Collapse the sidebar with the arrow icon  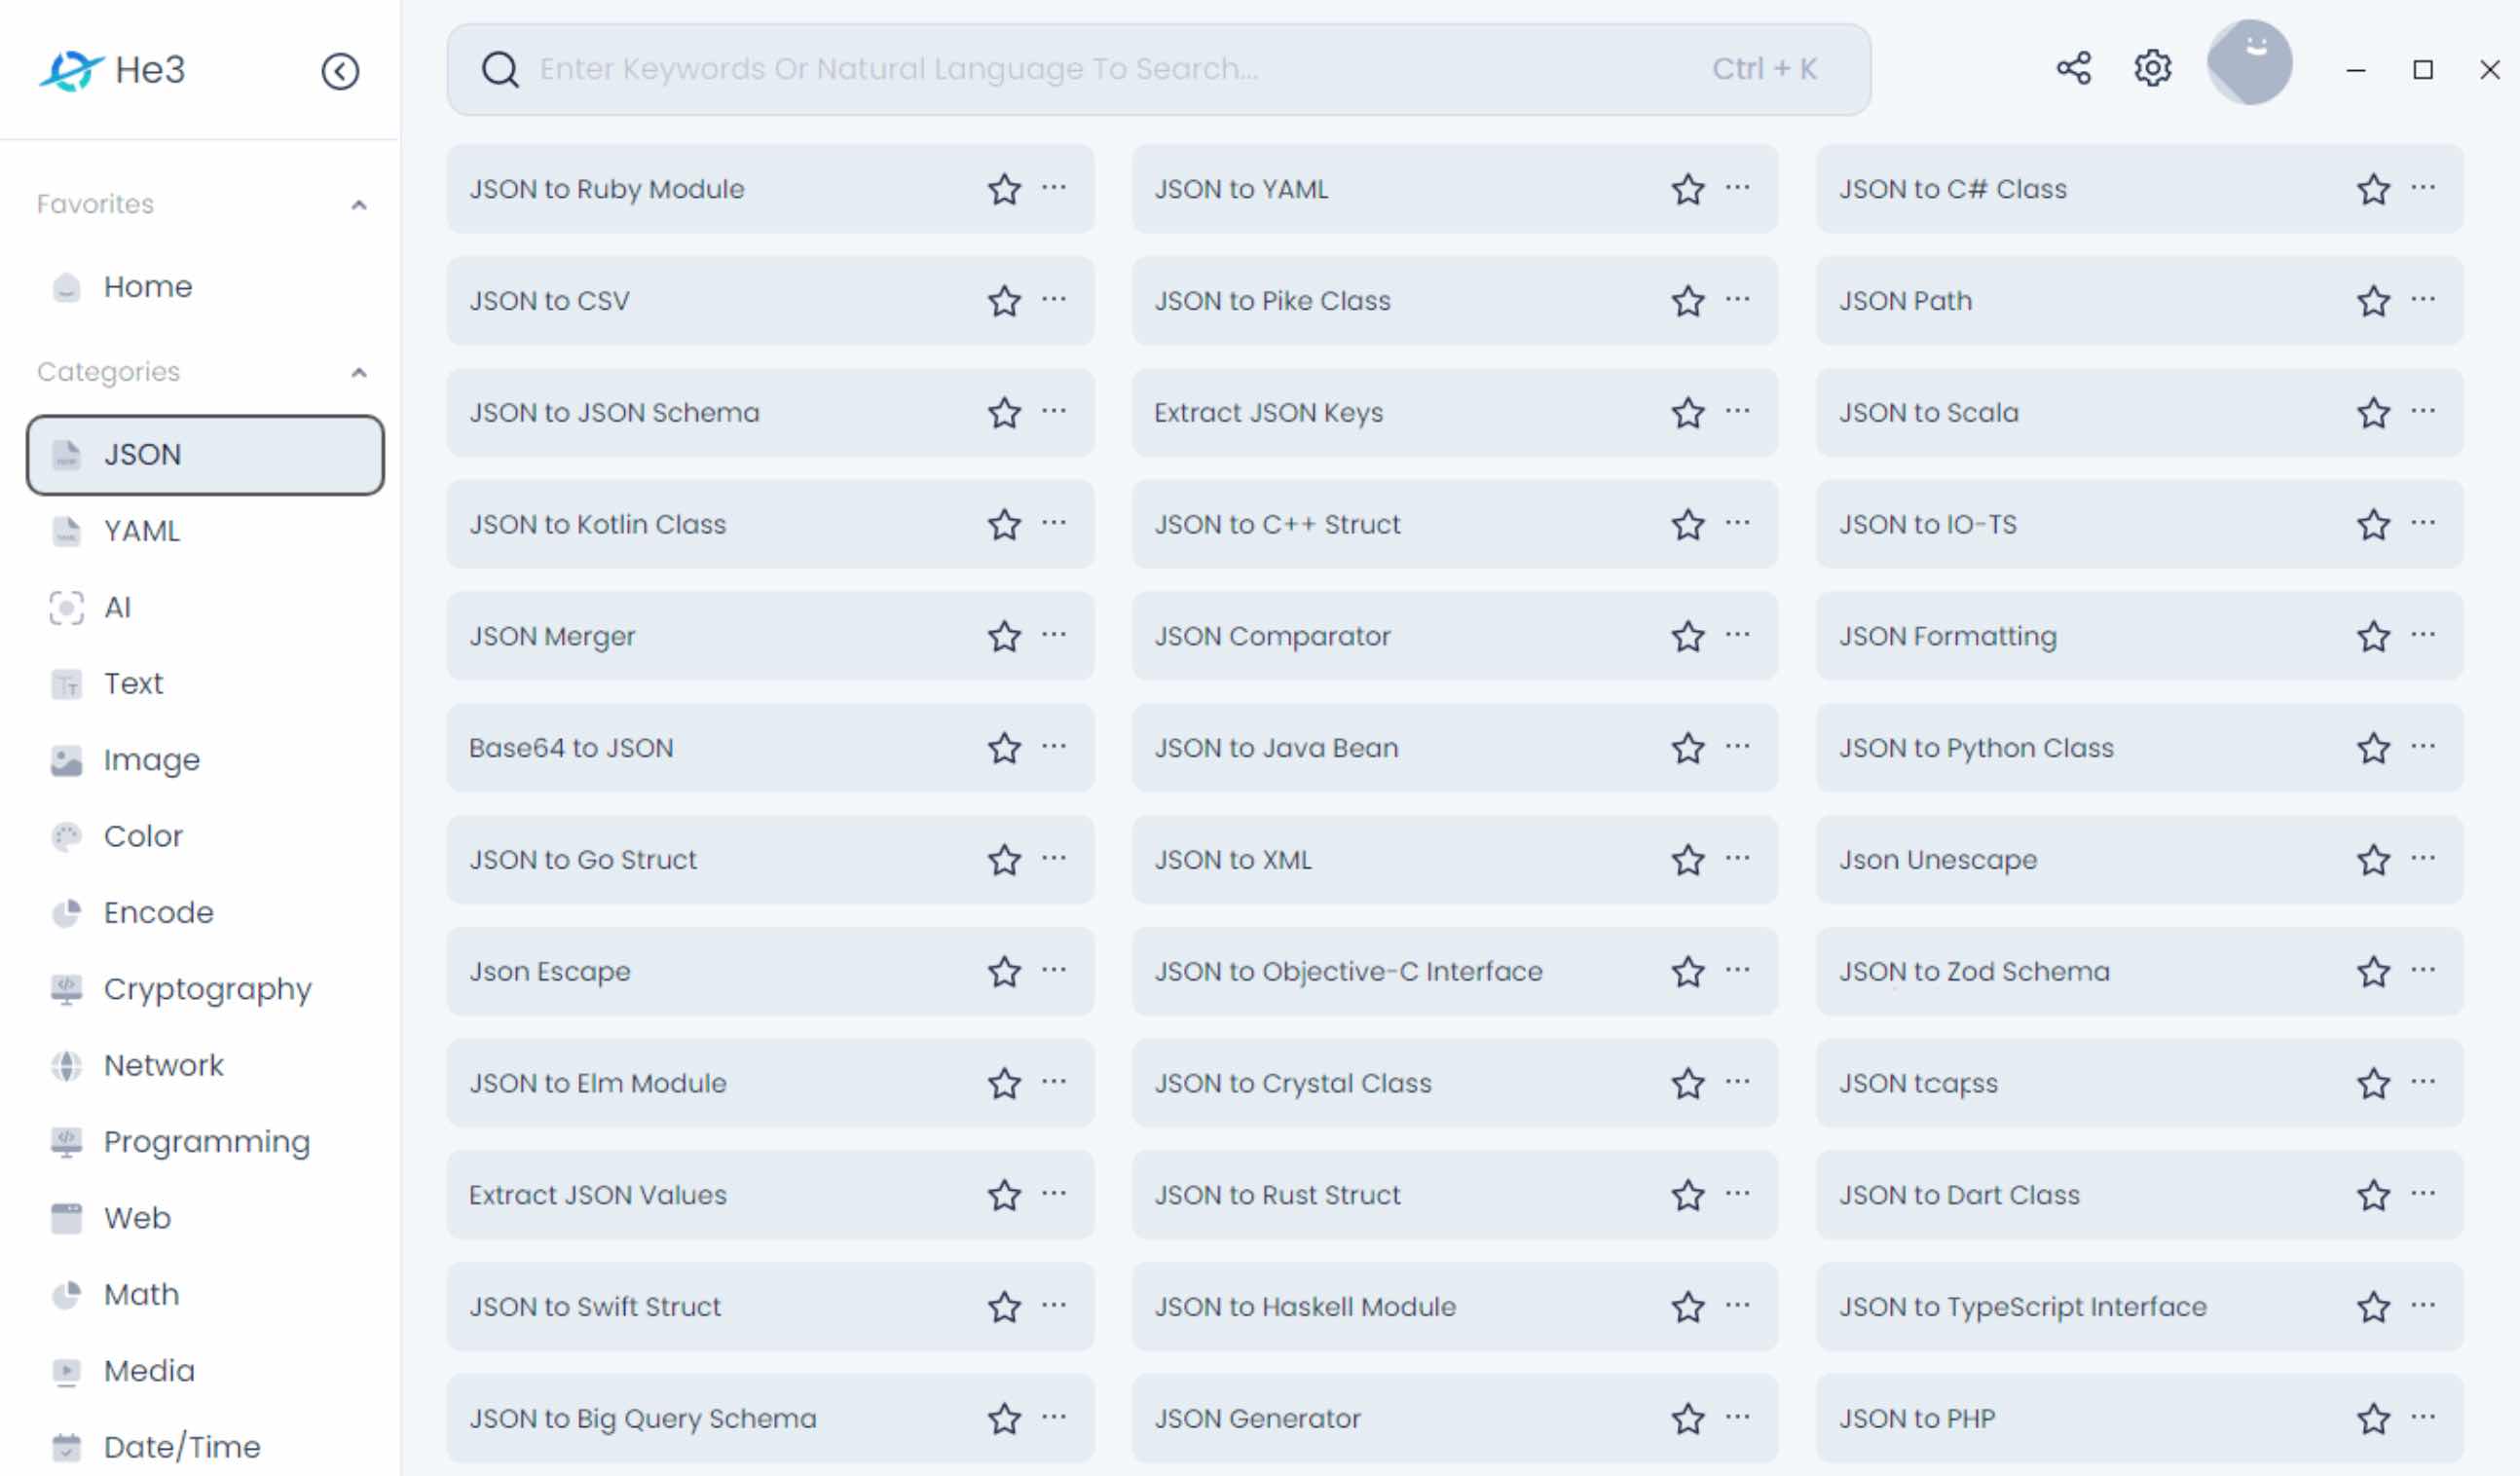tap(340, 71)
